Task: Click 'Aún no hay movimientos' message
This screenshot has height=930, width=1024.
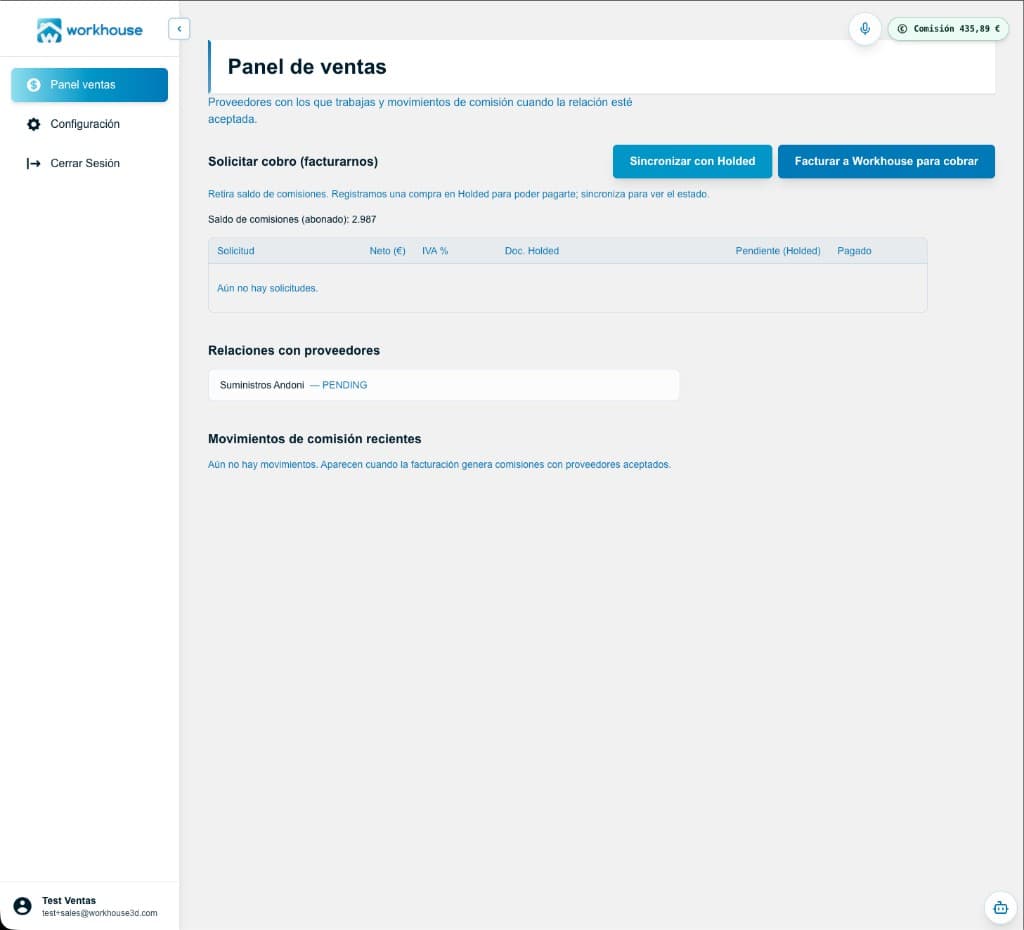Action: pyautogui.click(x=439, y=464)
